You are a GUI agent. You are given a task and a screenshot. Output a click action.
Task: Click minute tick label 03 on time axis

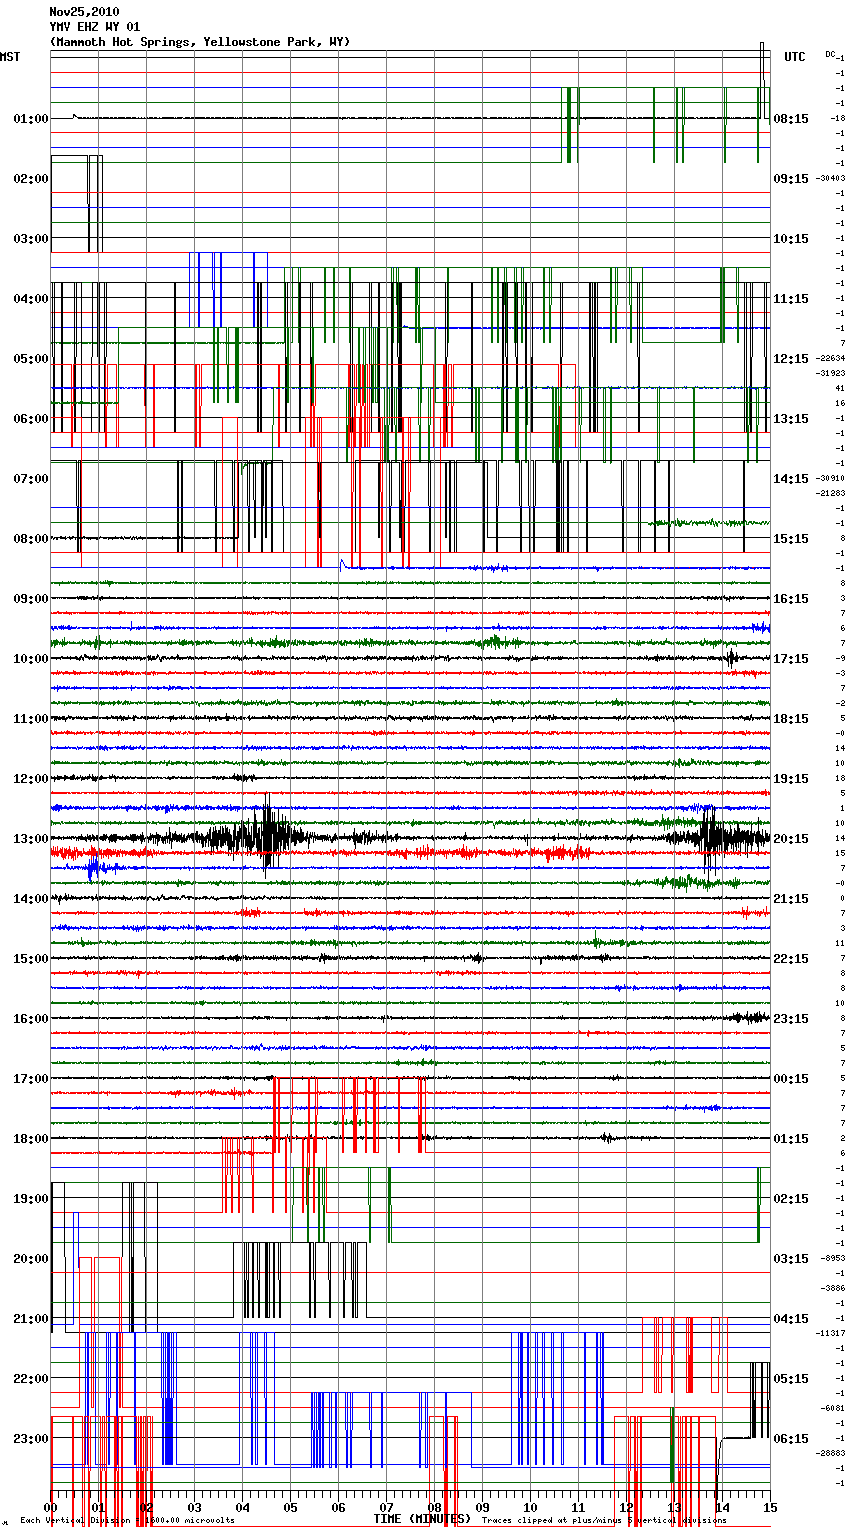coord(194,1507)
